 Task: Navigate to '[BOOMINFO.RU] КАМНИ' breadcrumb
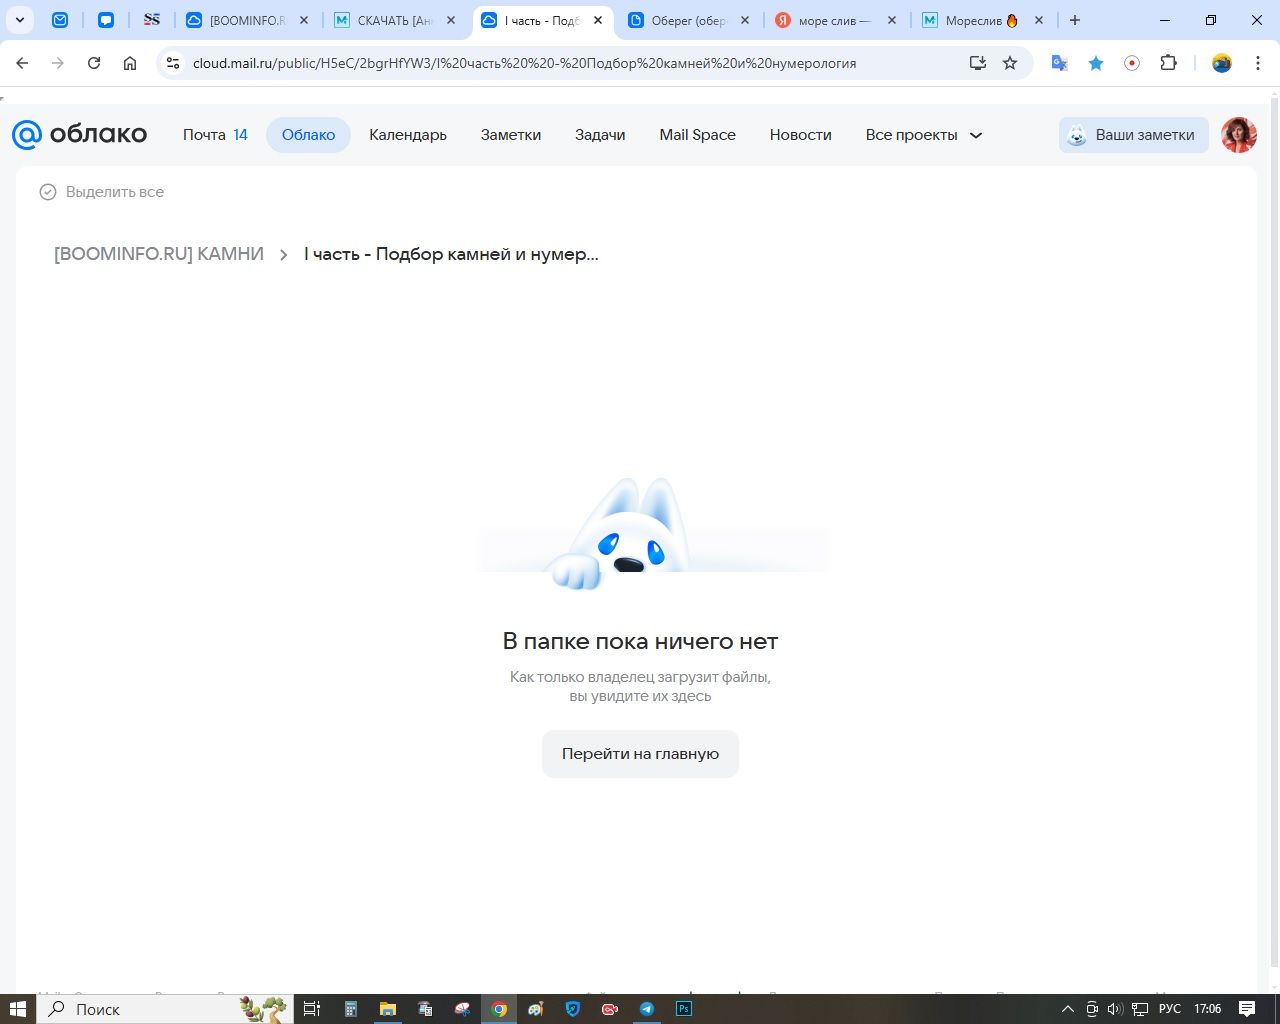click(159, 254)
